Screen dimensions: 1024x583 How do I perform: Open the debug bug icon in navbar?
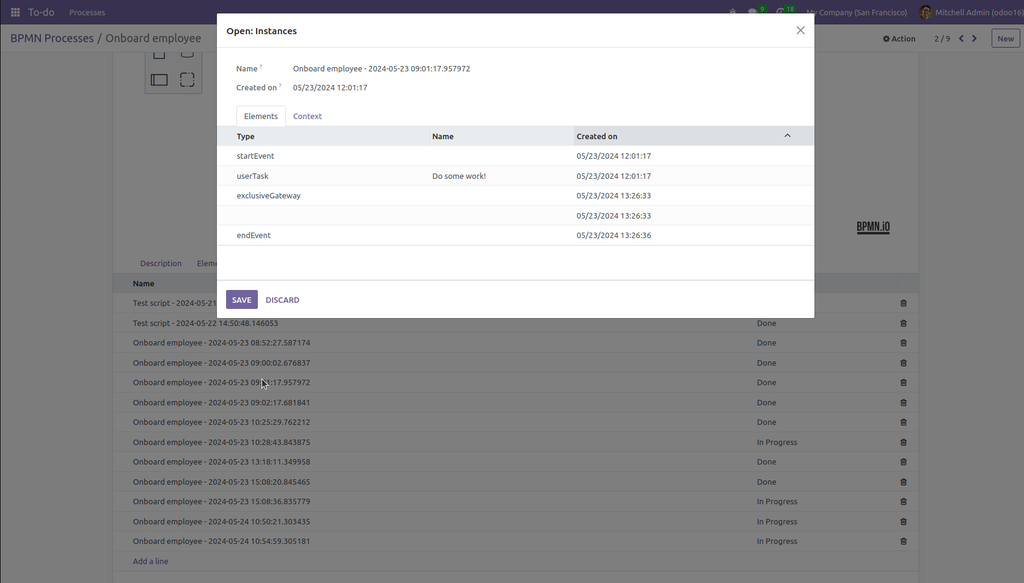coord(733,12)
